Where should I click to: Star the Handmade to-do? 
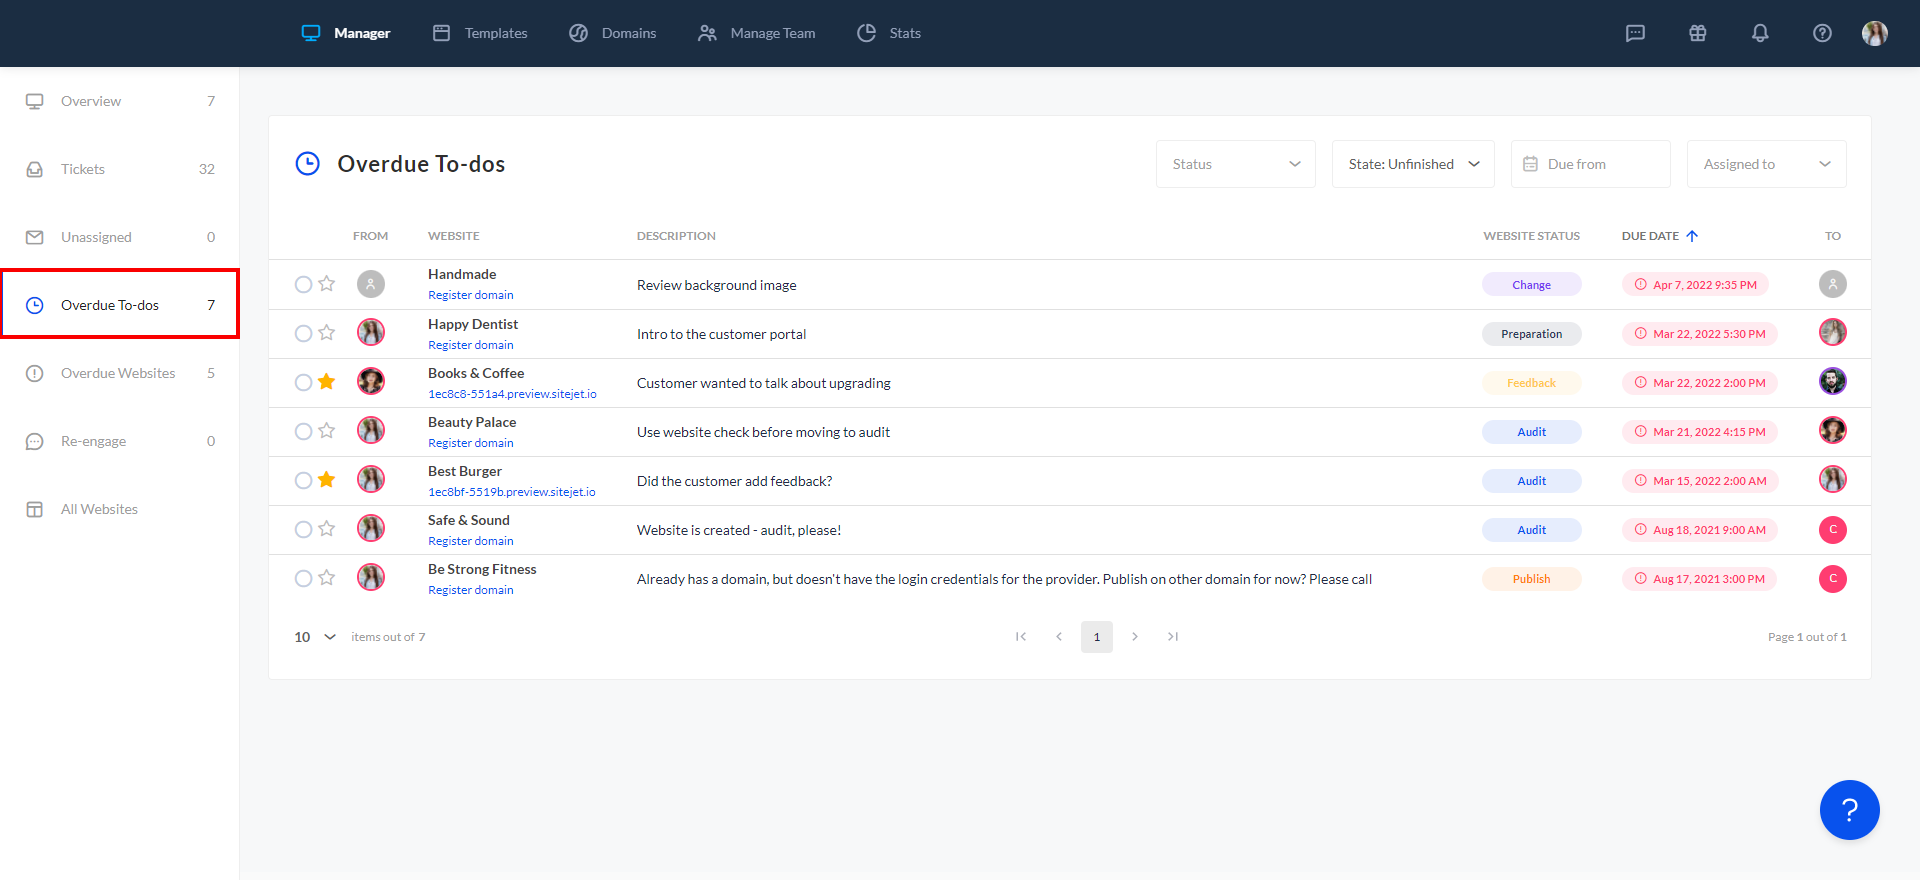pyautogui.click(x=327, y=284)
